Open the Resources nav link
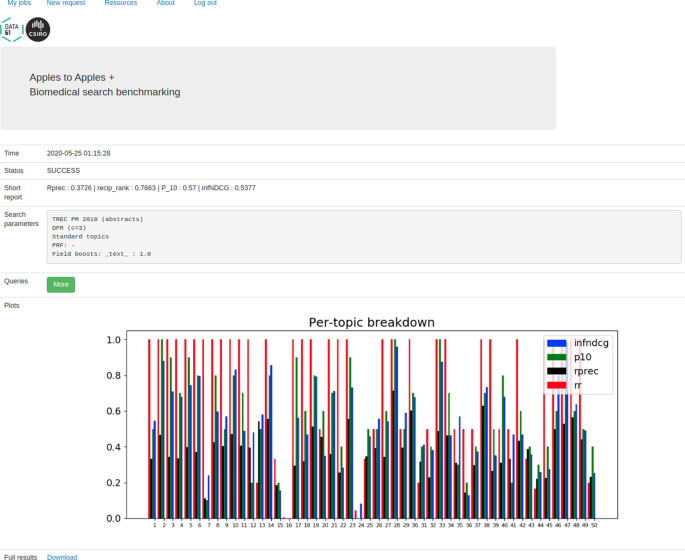 121,3
